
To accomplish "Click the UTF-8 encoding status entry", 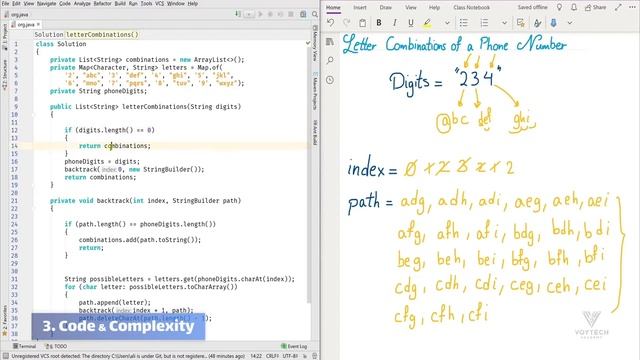I will click(290, 356).
